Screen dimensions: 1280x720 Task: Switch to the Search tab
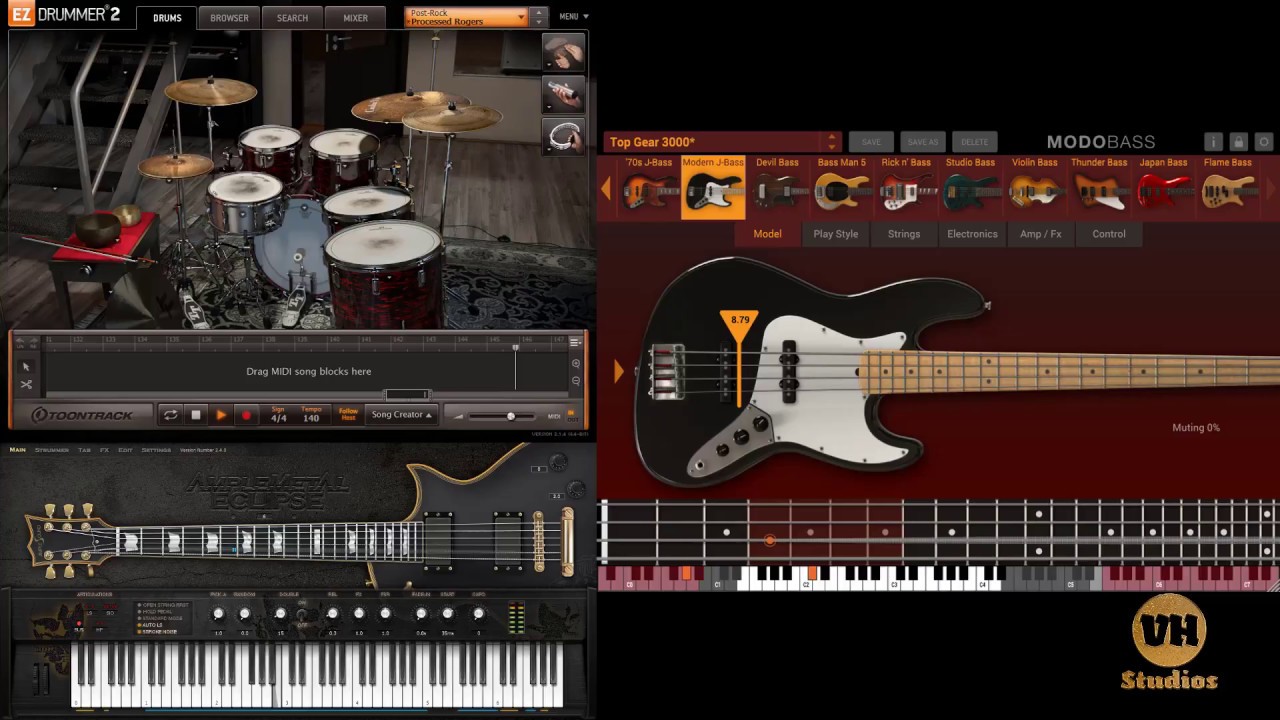coord(292,18)
